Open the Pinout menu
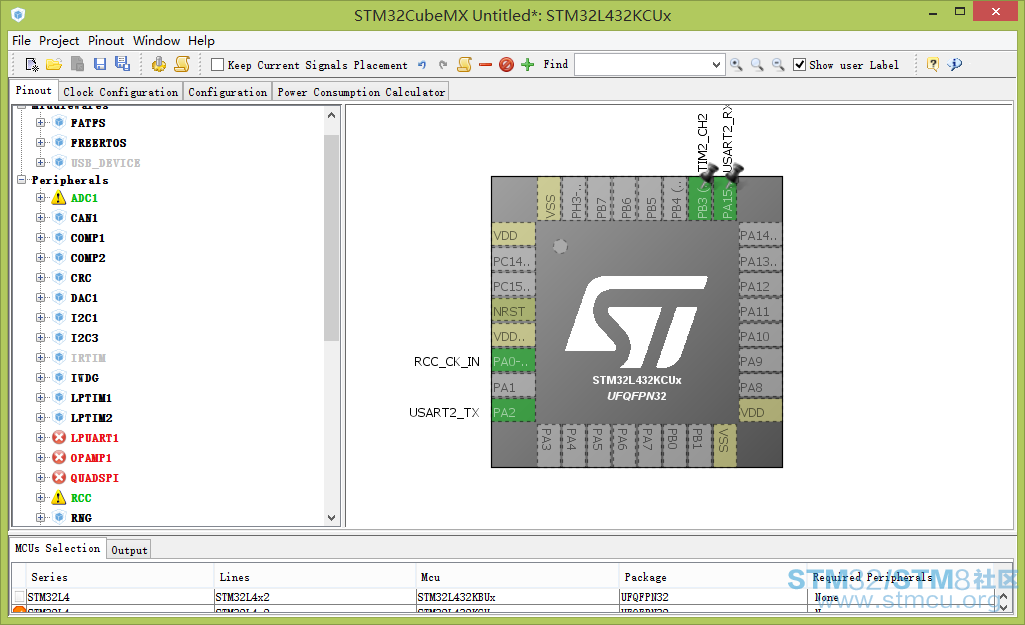 (x=106, y=41)
